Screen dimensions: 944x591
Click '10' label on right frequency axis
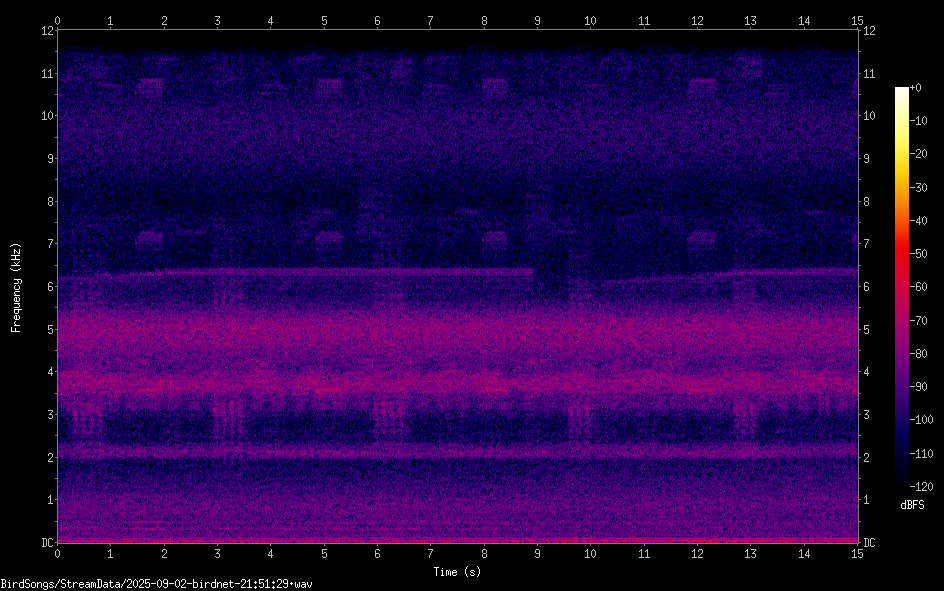(869, 116)
